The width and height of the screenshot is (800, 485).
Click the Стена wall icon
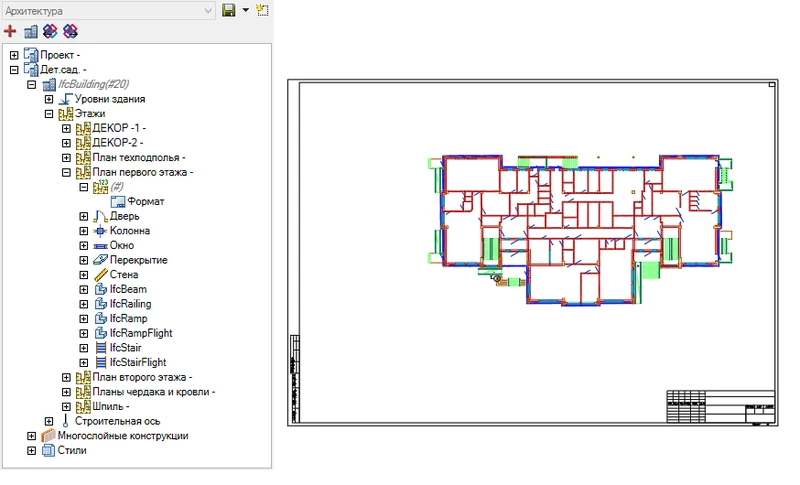pos(99,274)
